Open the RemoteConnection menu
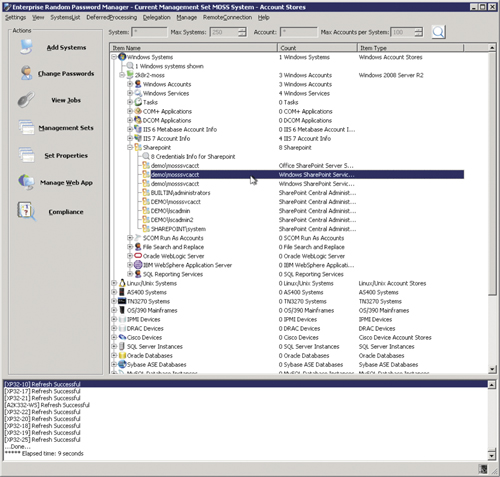This screenshot has width=500, height=477. (227, 17)
